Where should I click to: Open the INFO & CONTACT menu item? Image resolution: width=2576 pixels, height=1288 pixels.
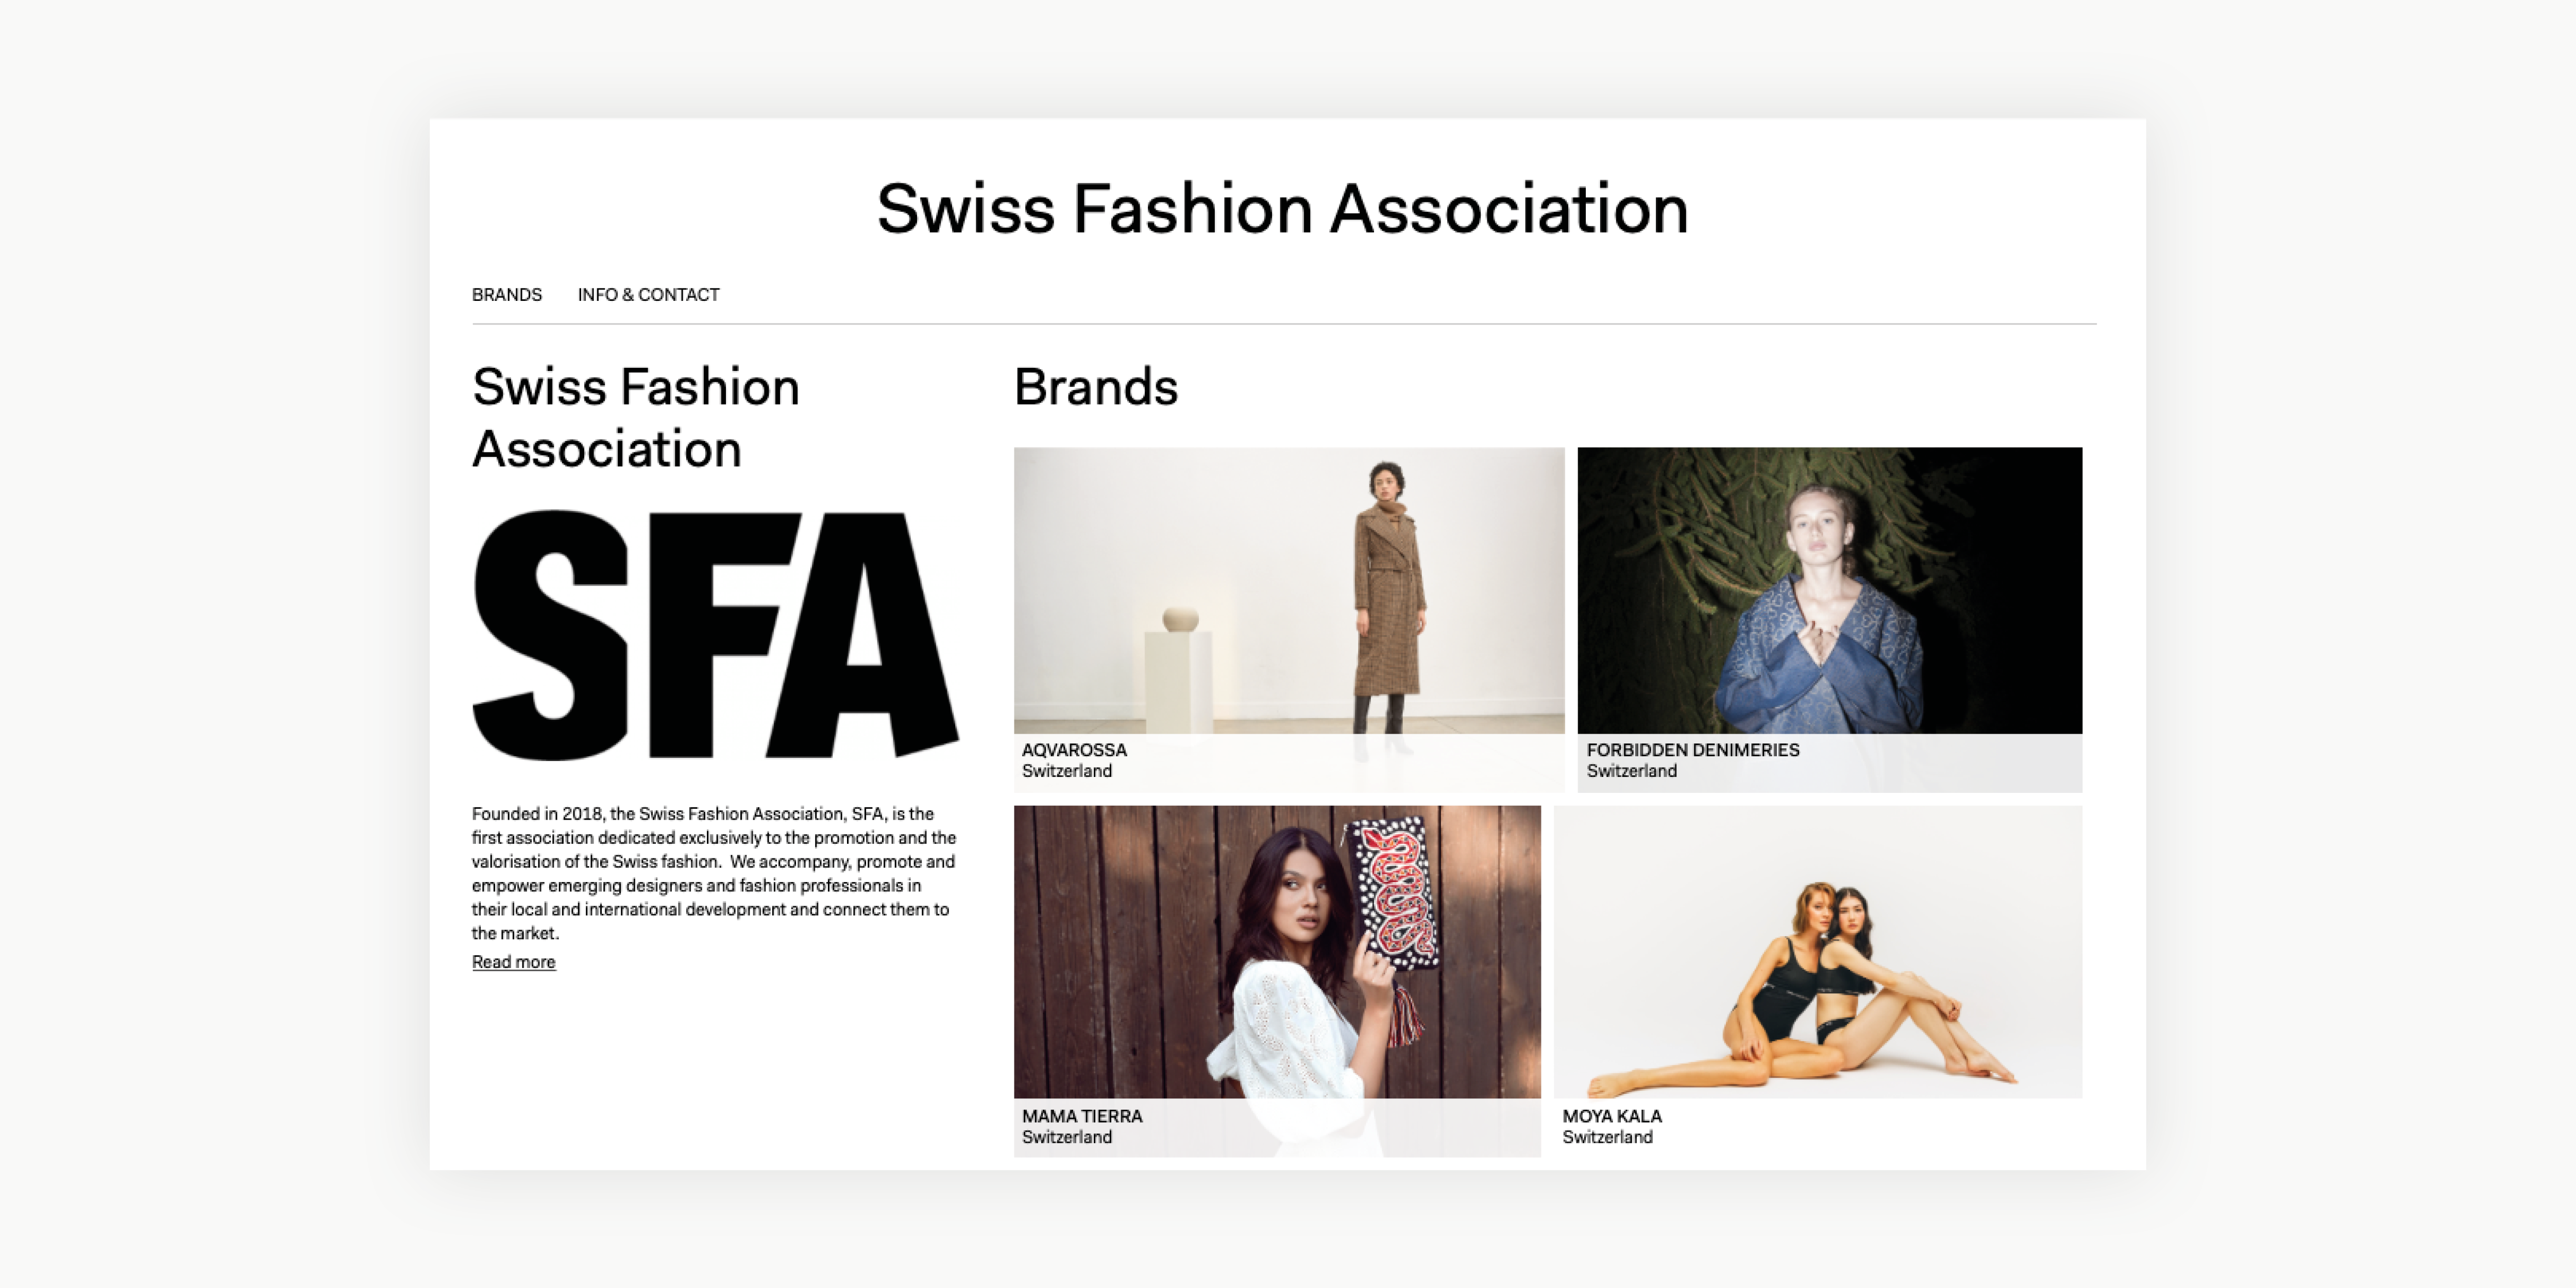(x=648, y=295)
